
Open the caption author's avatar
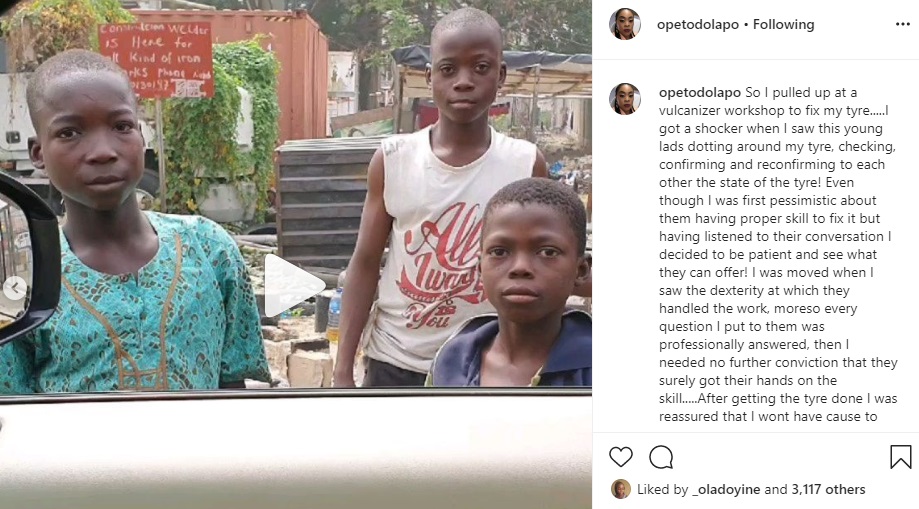pyautogui.click(x=625, y=99)
